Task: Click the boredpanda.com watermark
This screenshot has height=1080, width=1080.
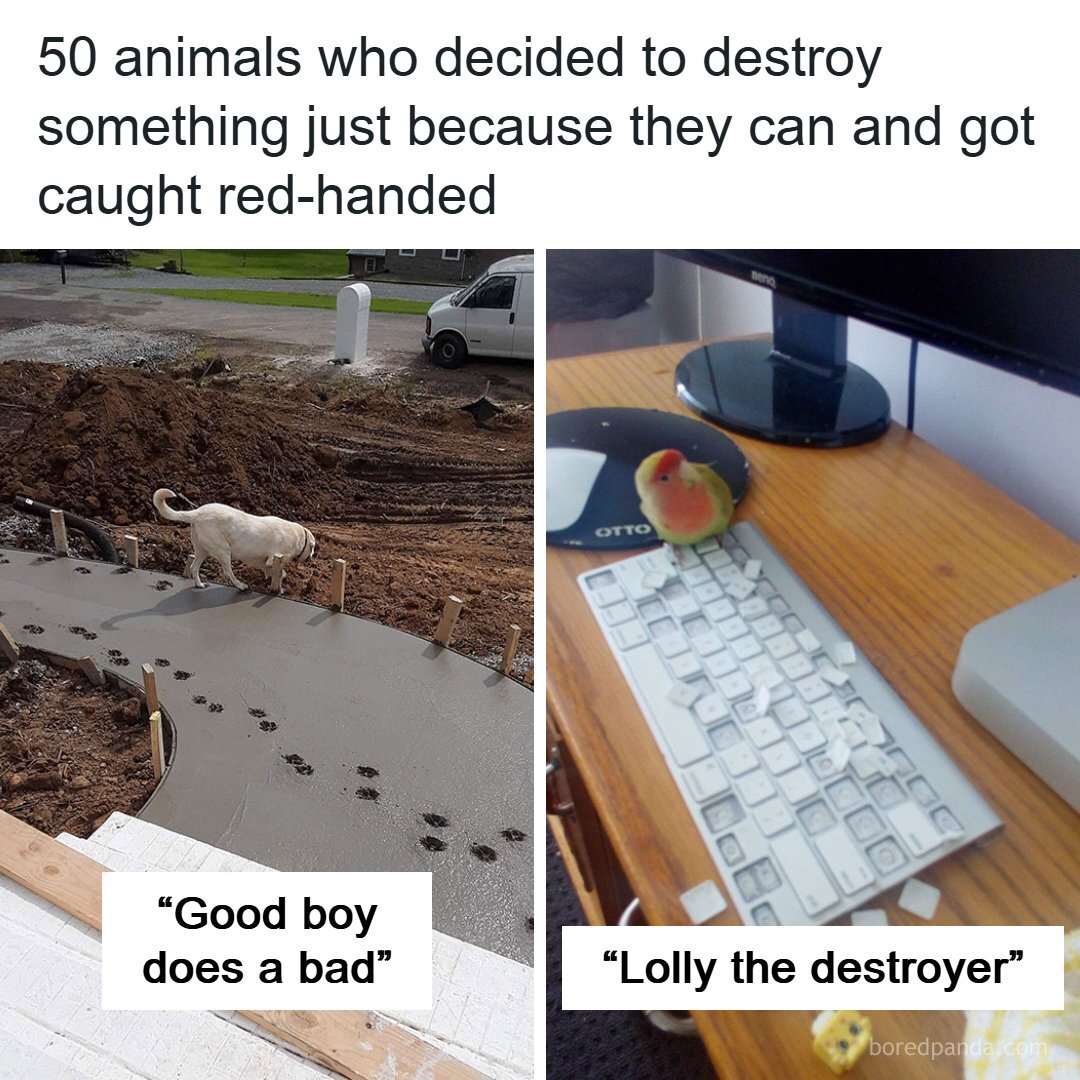Action: (x=957, y=1048)
